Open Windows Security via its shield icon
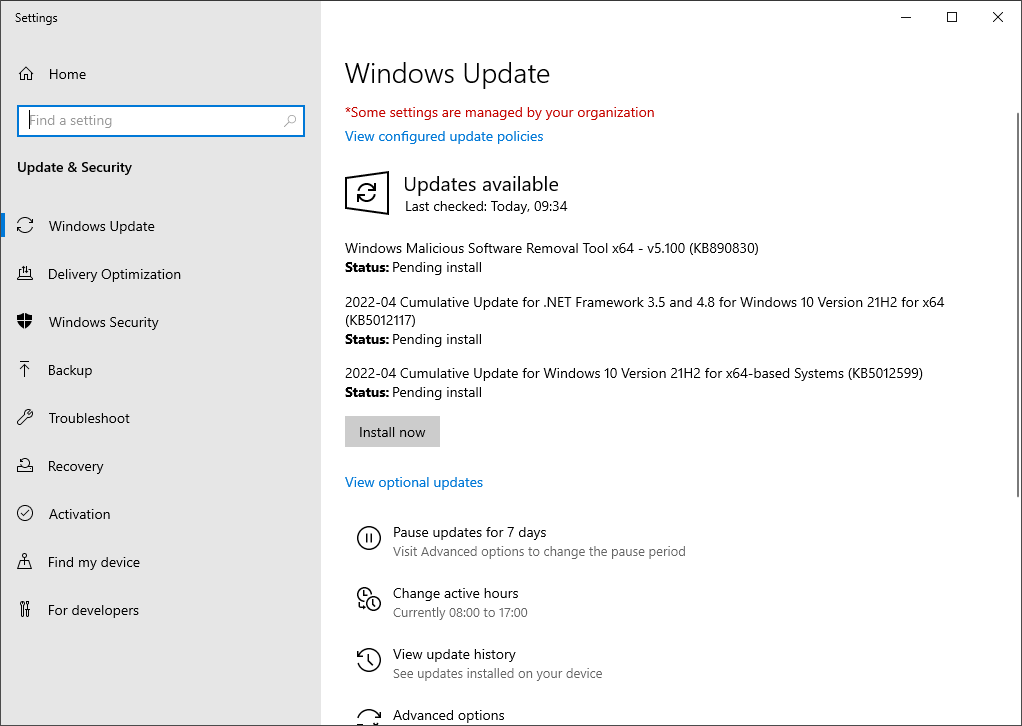 pyautogui.click(x=26, y=321)
